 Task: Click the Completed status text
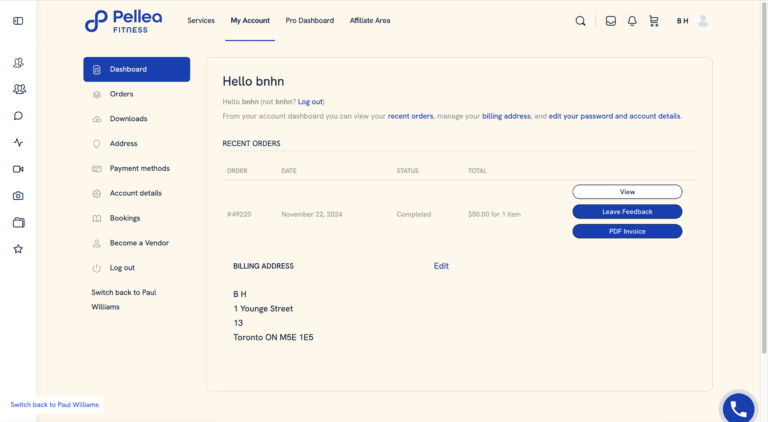pos(414,214)
